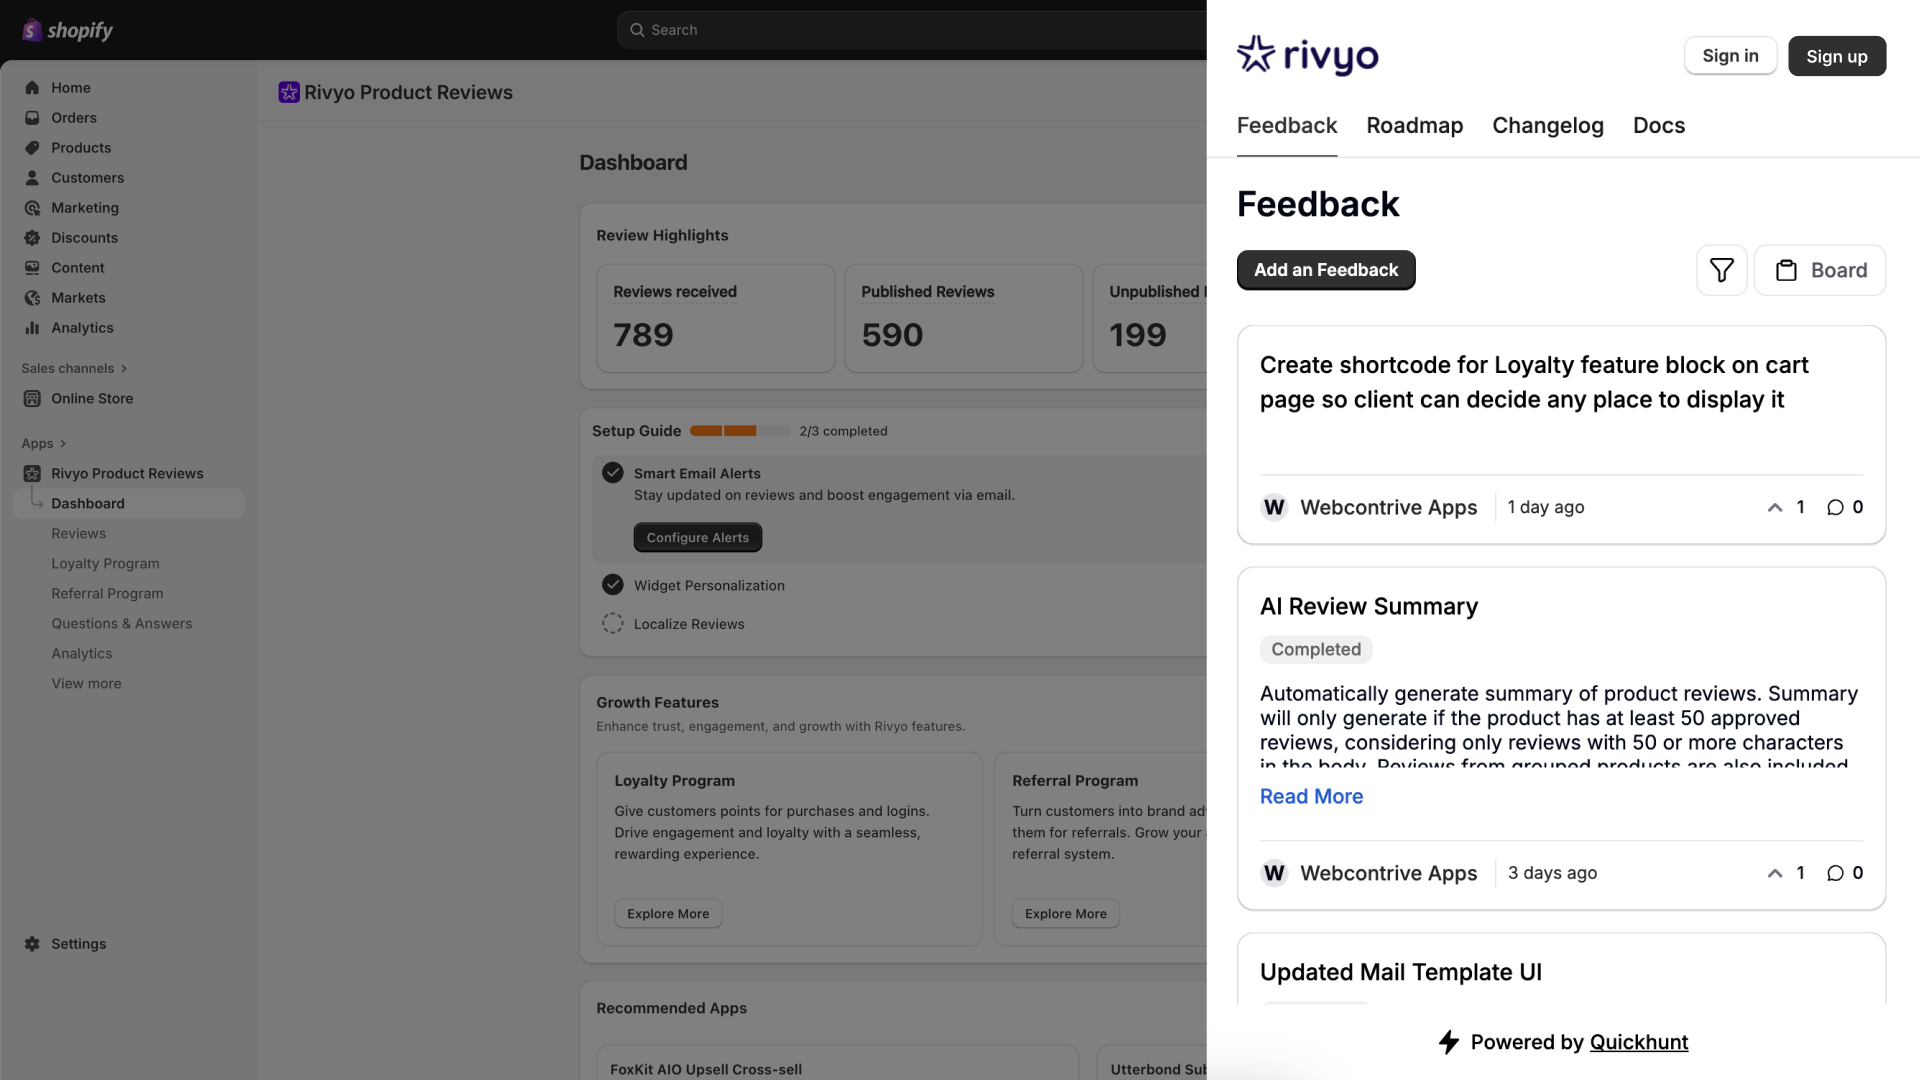The image size is (1920, 1080).
Task: Click the Content icon in sidebar
Action: [32, 268]
